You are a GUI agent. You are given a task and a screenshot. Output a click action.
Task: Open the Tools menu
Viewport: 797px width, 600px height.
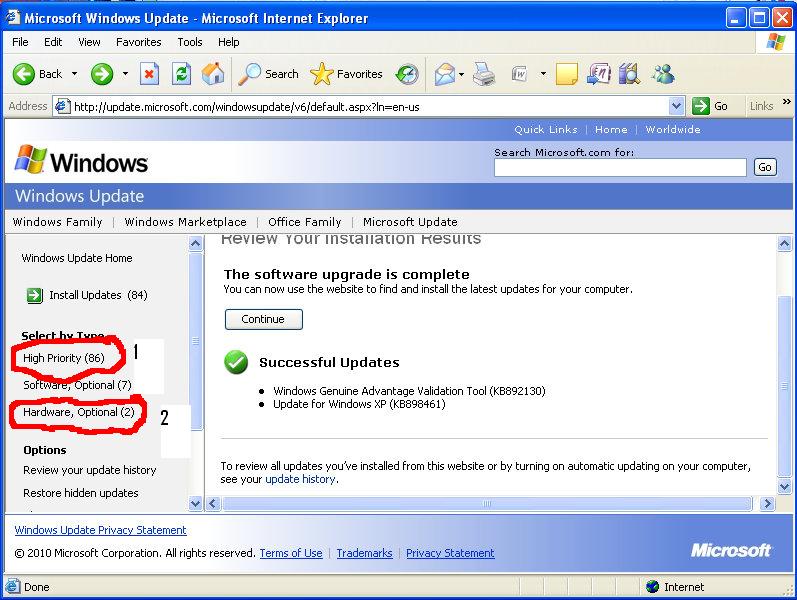point(190,42)
